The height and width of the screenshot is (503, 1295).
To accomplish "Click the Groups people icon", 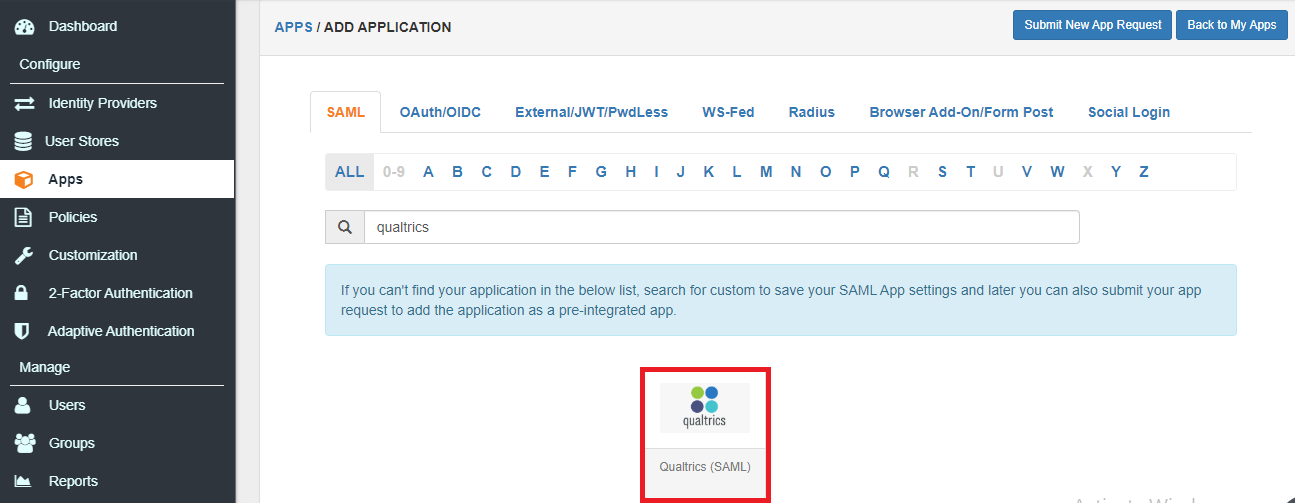I will click(x=25, y=443).
